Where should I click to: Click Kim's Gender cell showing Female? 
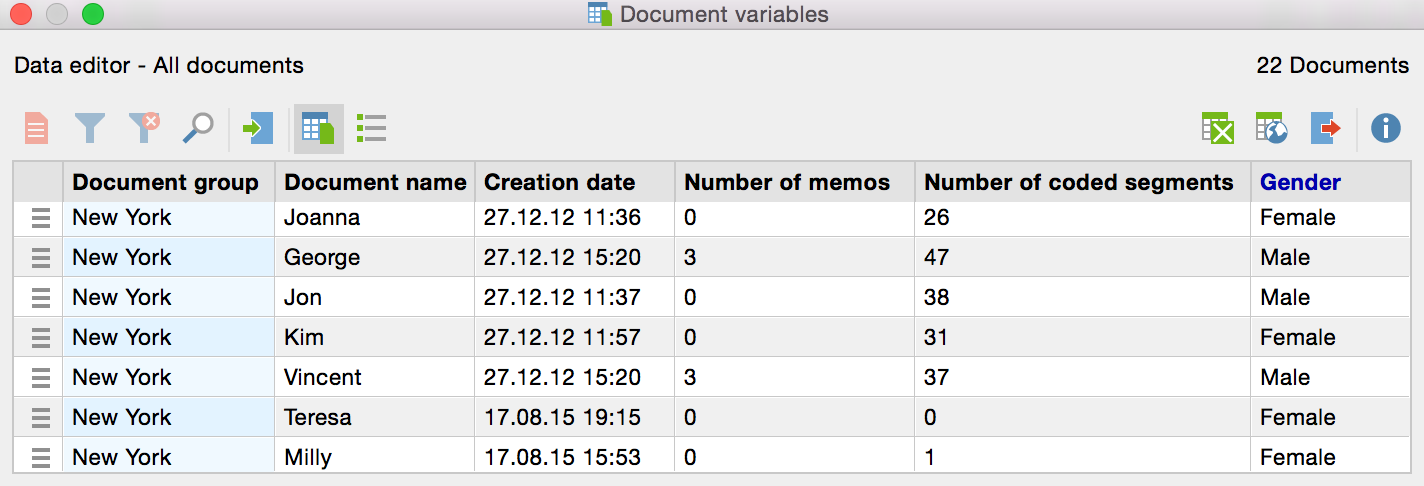click(x=1330, y=337)
